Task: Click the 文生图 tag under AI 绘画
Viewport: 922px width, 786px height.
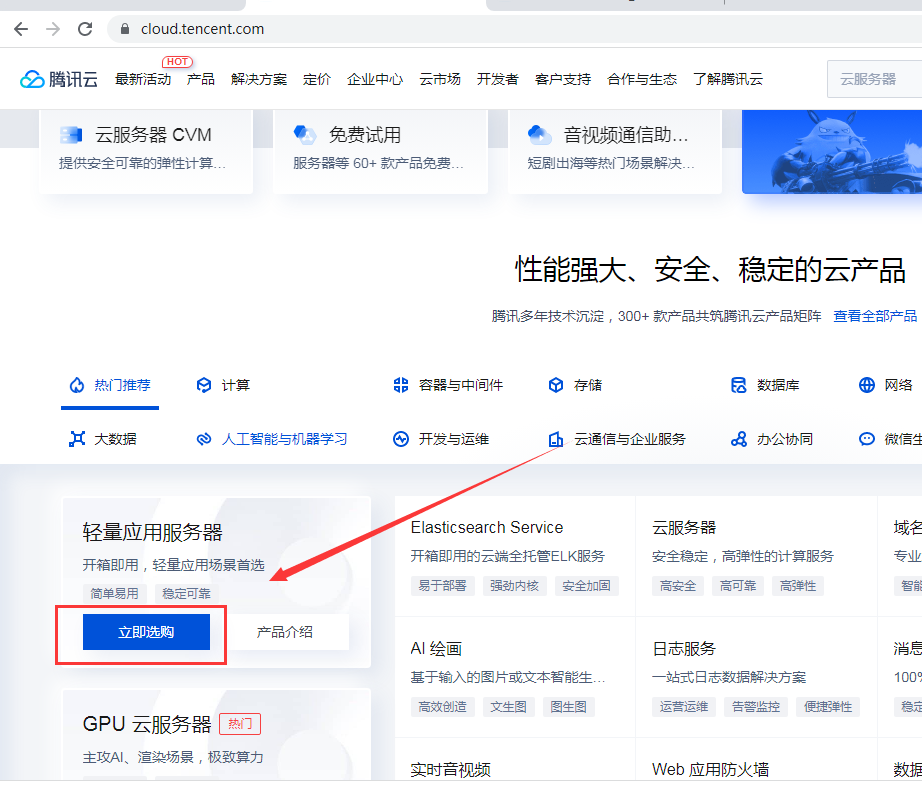Action: tap(509, 707)
